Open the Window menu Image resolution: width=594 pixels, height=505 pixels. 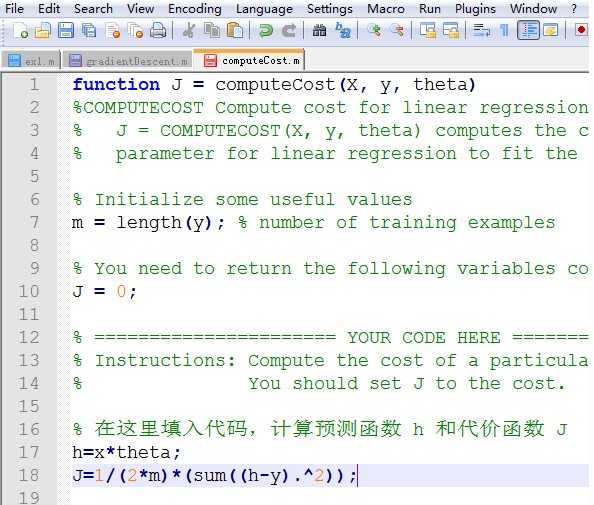[533, 8]
